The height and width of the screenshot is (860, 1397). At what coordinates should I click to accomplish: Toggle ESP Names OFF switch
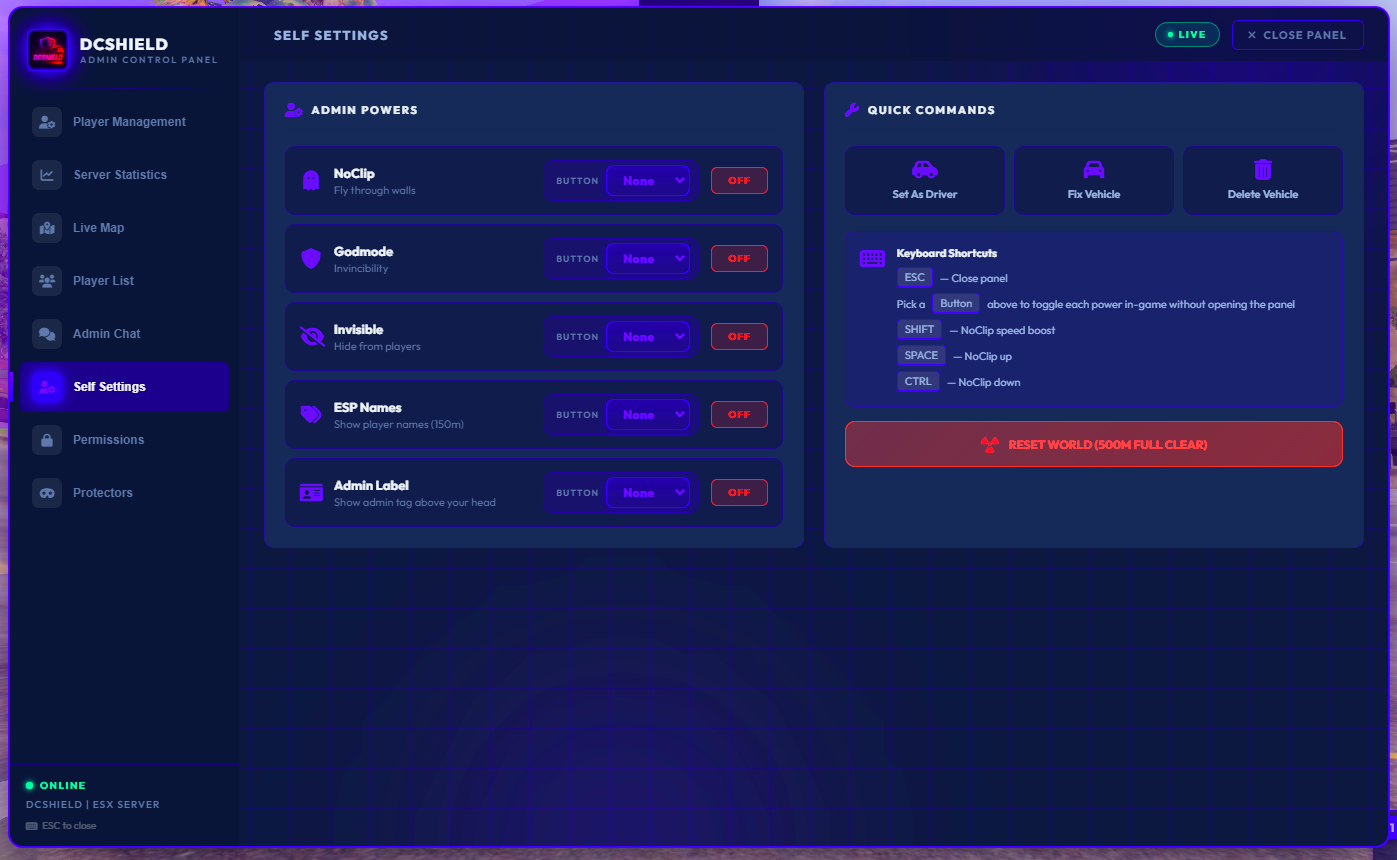[739, 415]
